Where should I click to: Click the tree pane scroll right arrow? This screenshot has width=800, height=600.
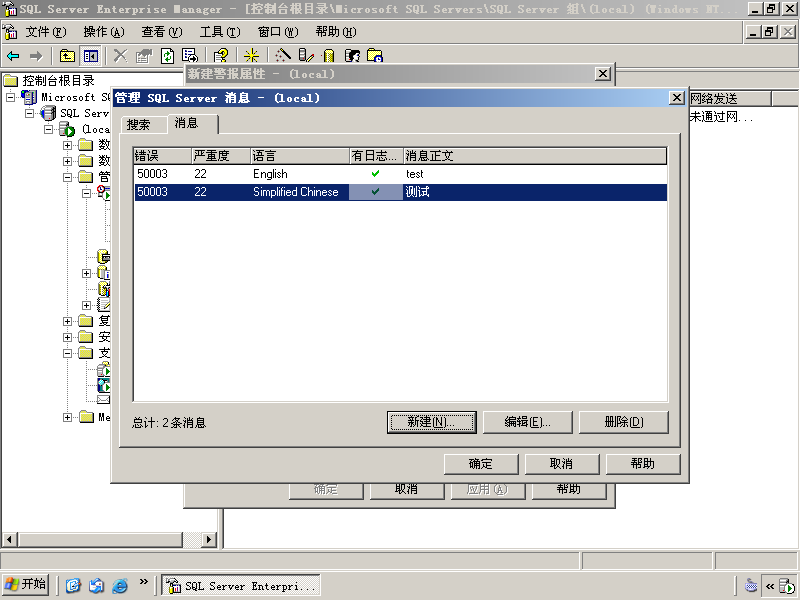(208, 539)
